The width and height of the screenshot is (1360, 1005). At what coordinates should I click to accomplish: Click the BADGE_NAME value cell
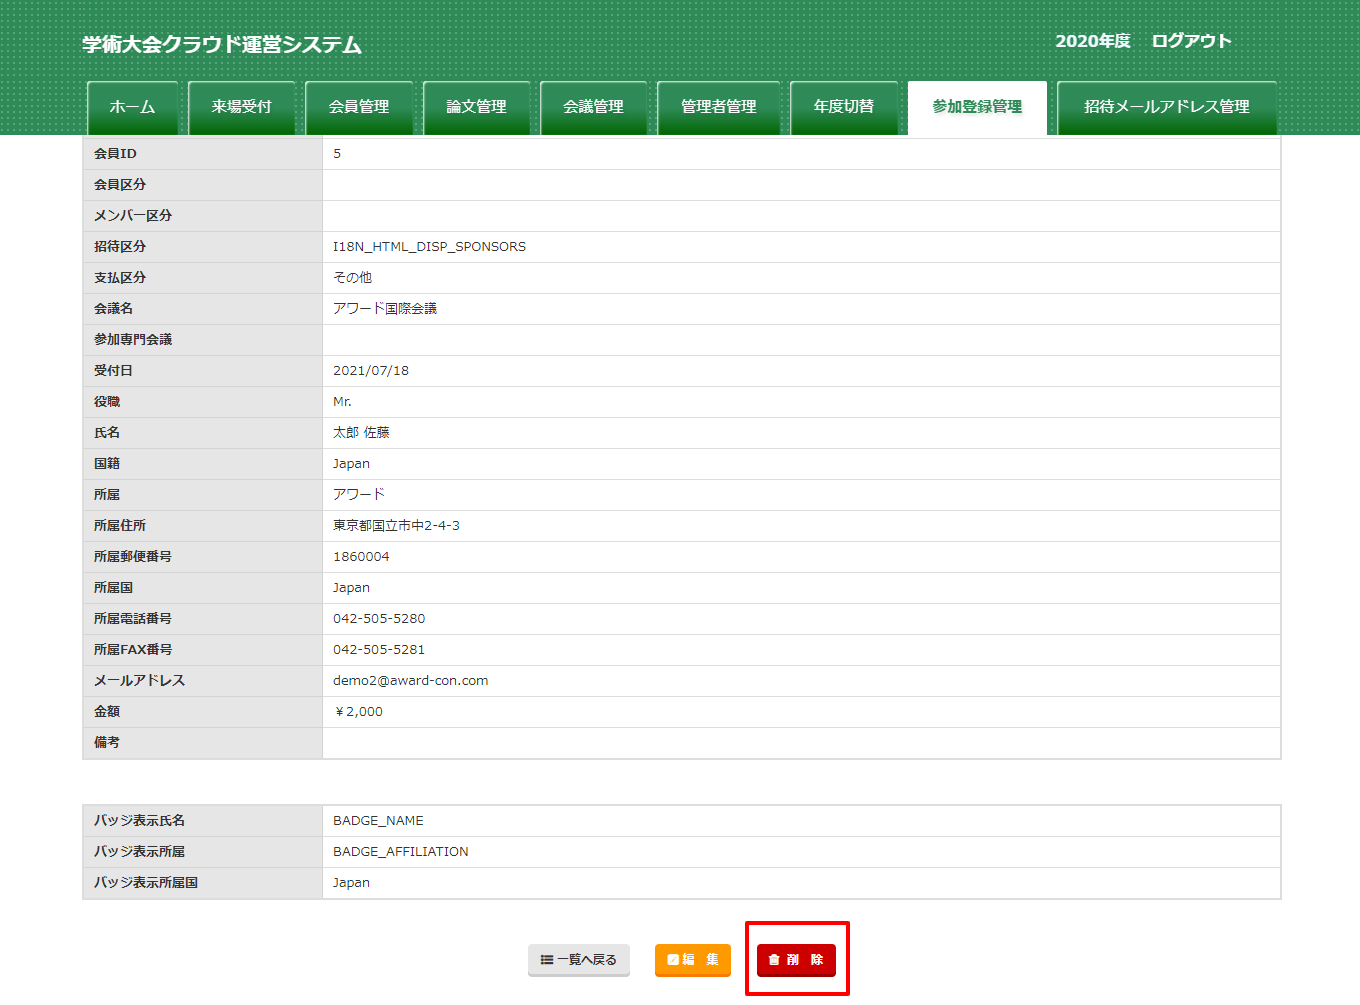(378, 821)
